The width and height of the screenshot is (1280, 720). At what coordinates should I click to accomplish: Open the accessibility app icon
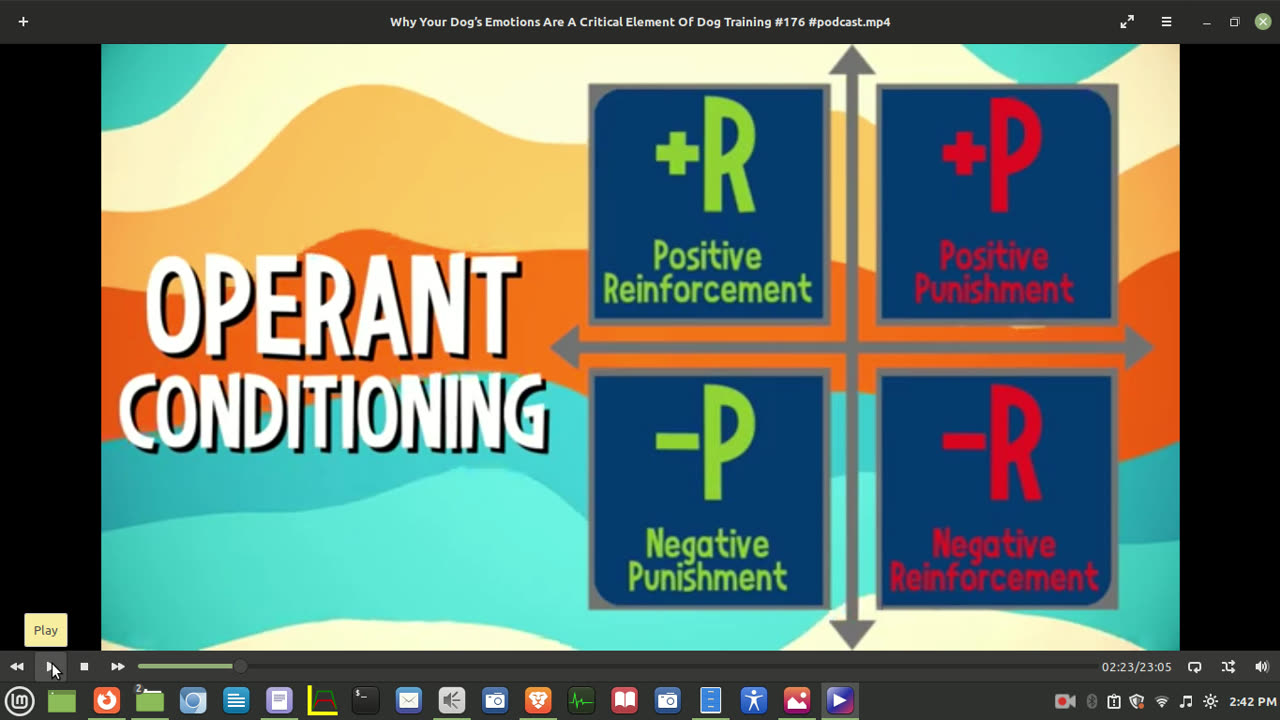point(754,701)
